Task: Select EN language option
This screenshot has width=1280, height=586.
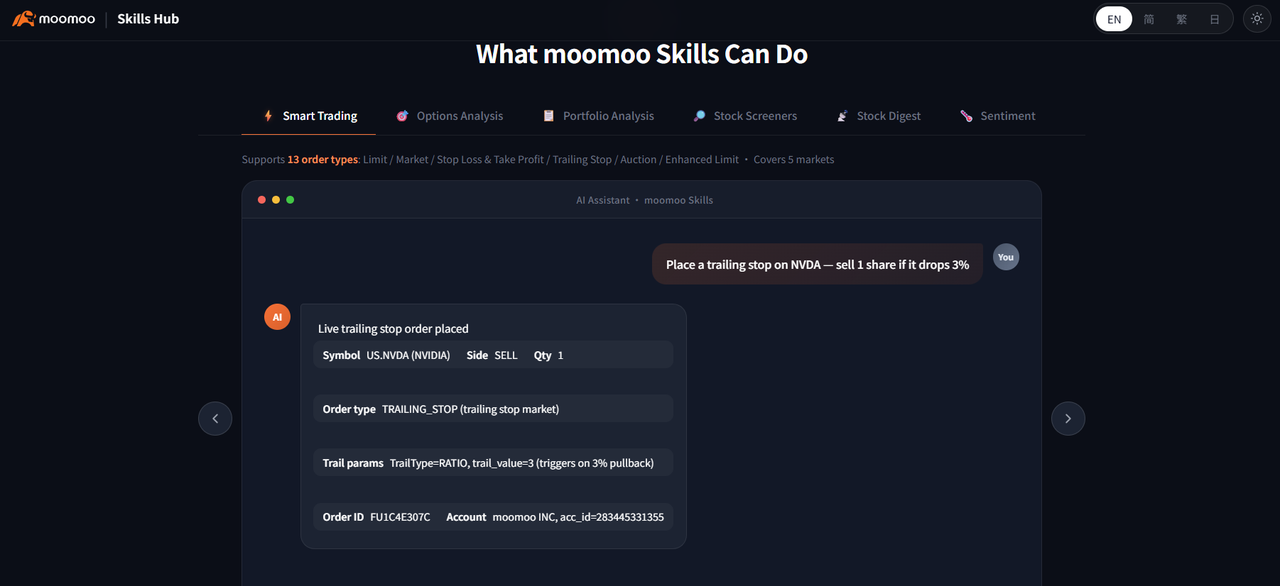Action: (x=1114, y=19)
